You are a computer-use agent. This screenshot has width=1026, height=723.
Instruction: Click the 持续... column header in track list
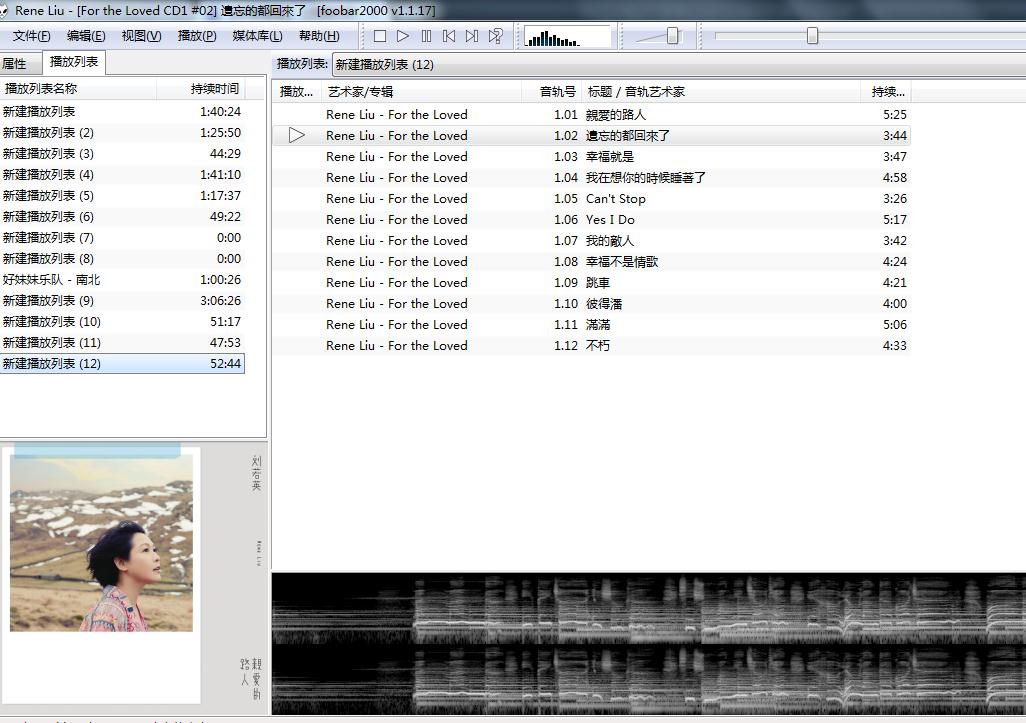886,92
